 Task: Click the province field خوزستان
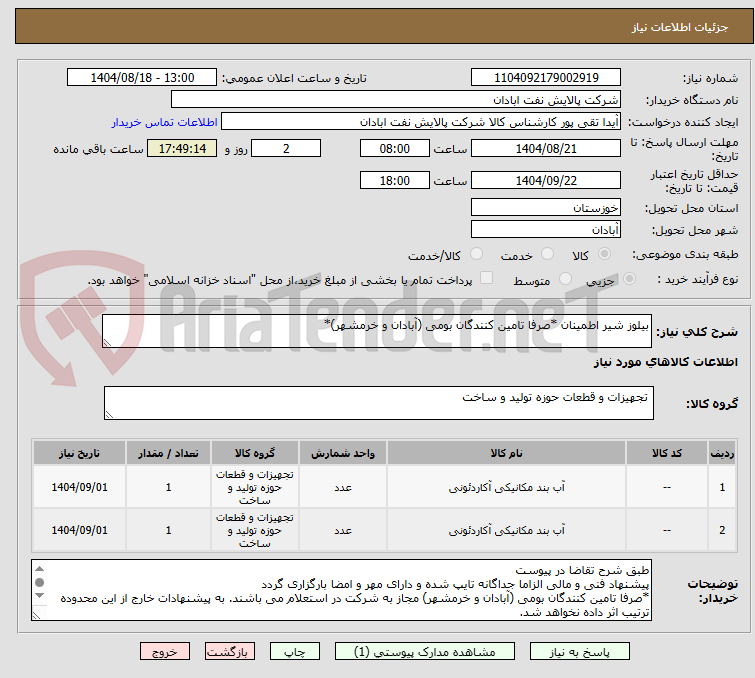click(x=546, y=207)
